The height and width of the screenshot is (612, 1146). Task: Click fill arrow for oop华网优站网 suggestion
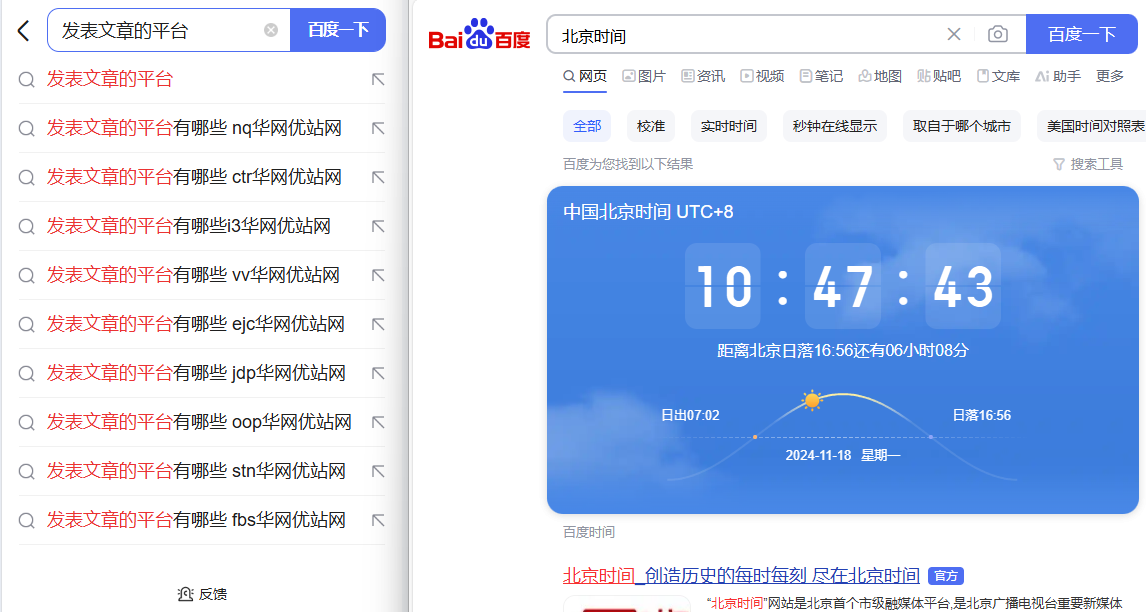[x=378, y=423]
